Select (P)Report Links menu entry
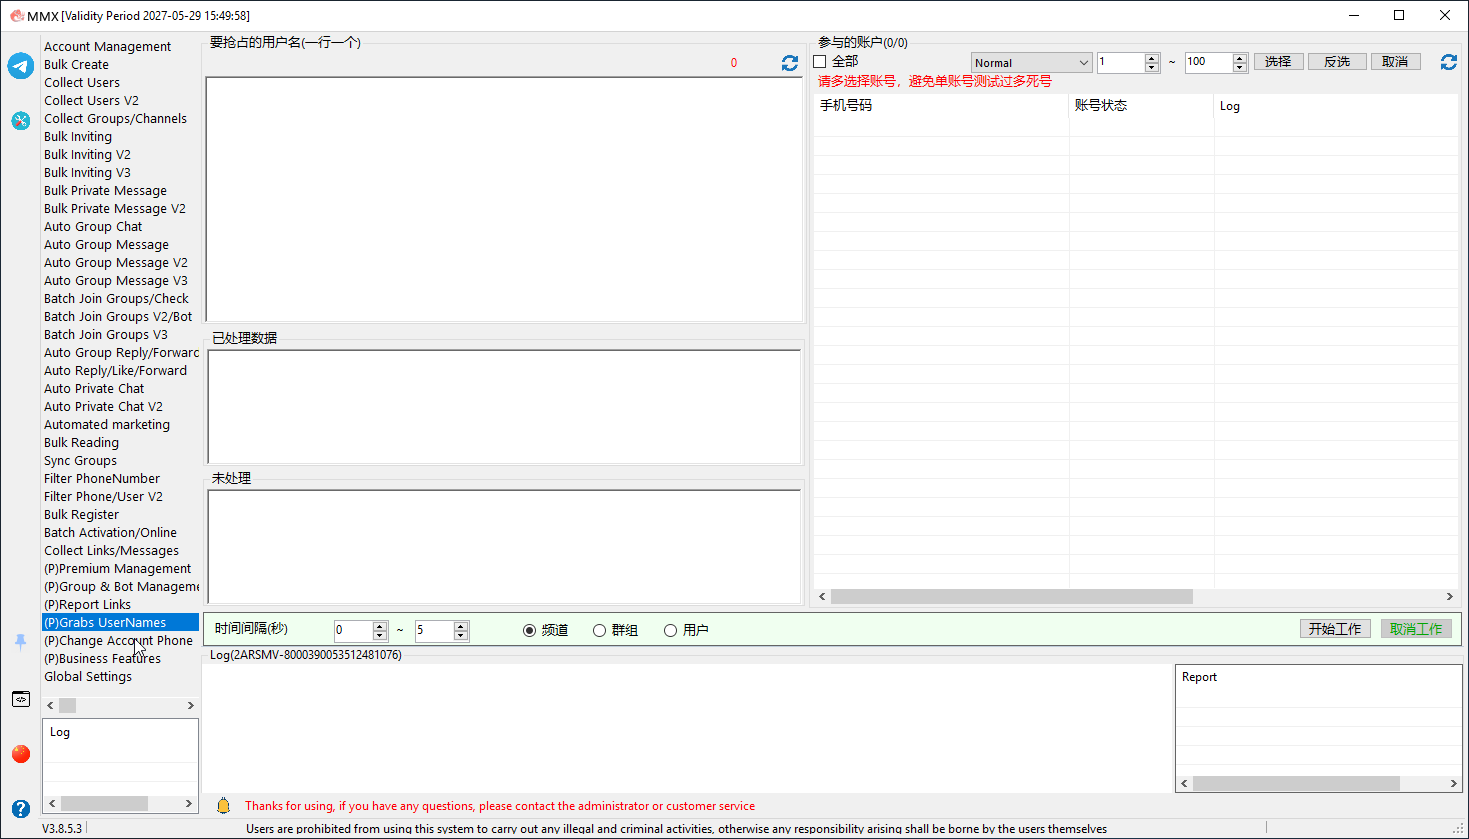 coord(87,605)
